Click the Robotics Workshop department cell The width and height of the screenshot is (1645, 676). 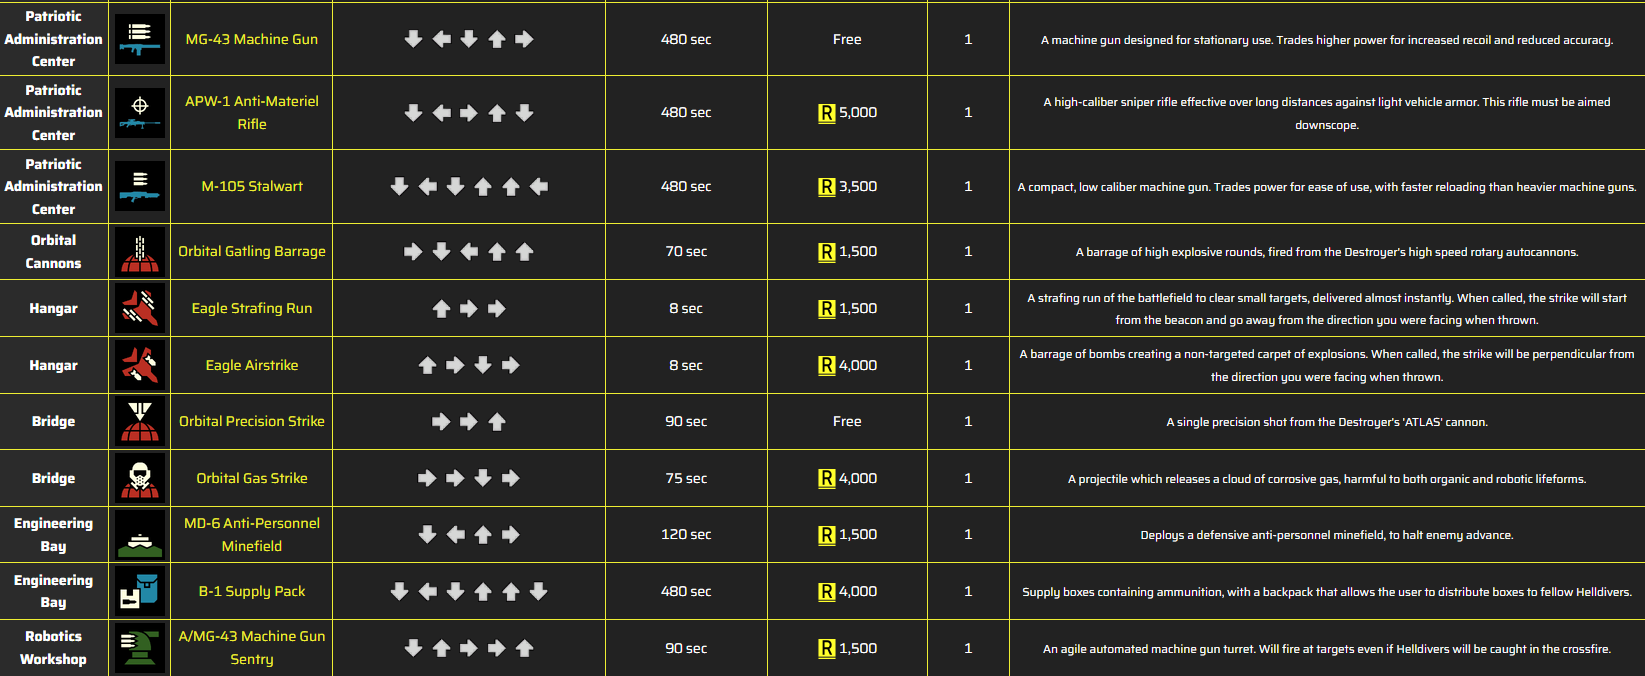click(x=54, y=648)
